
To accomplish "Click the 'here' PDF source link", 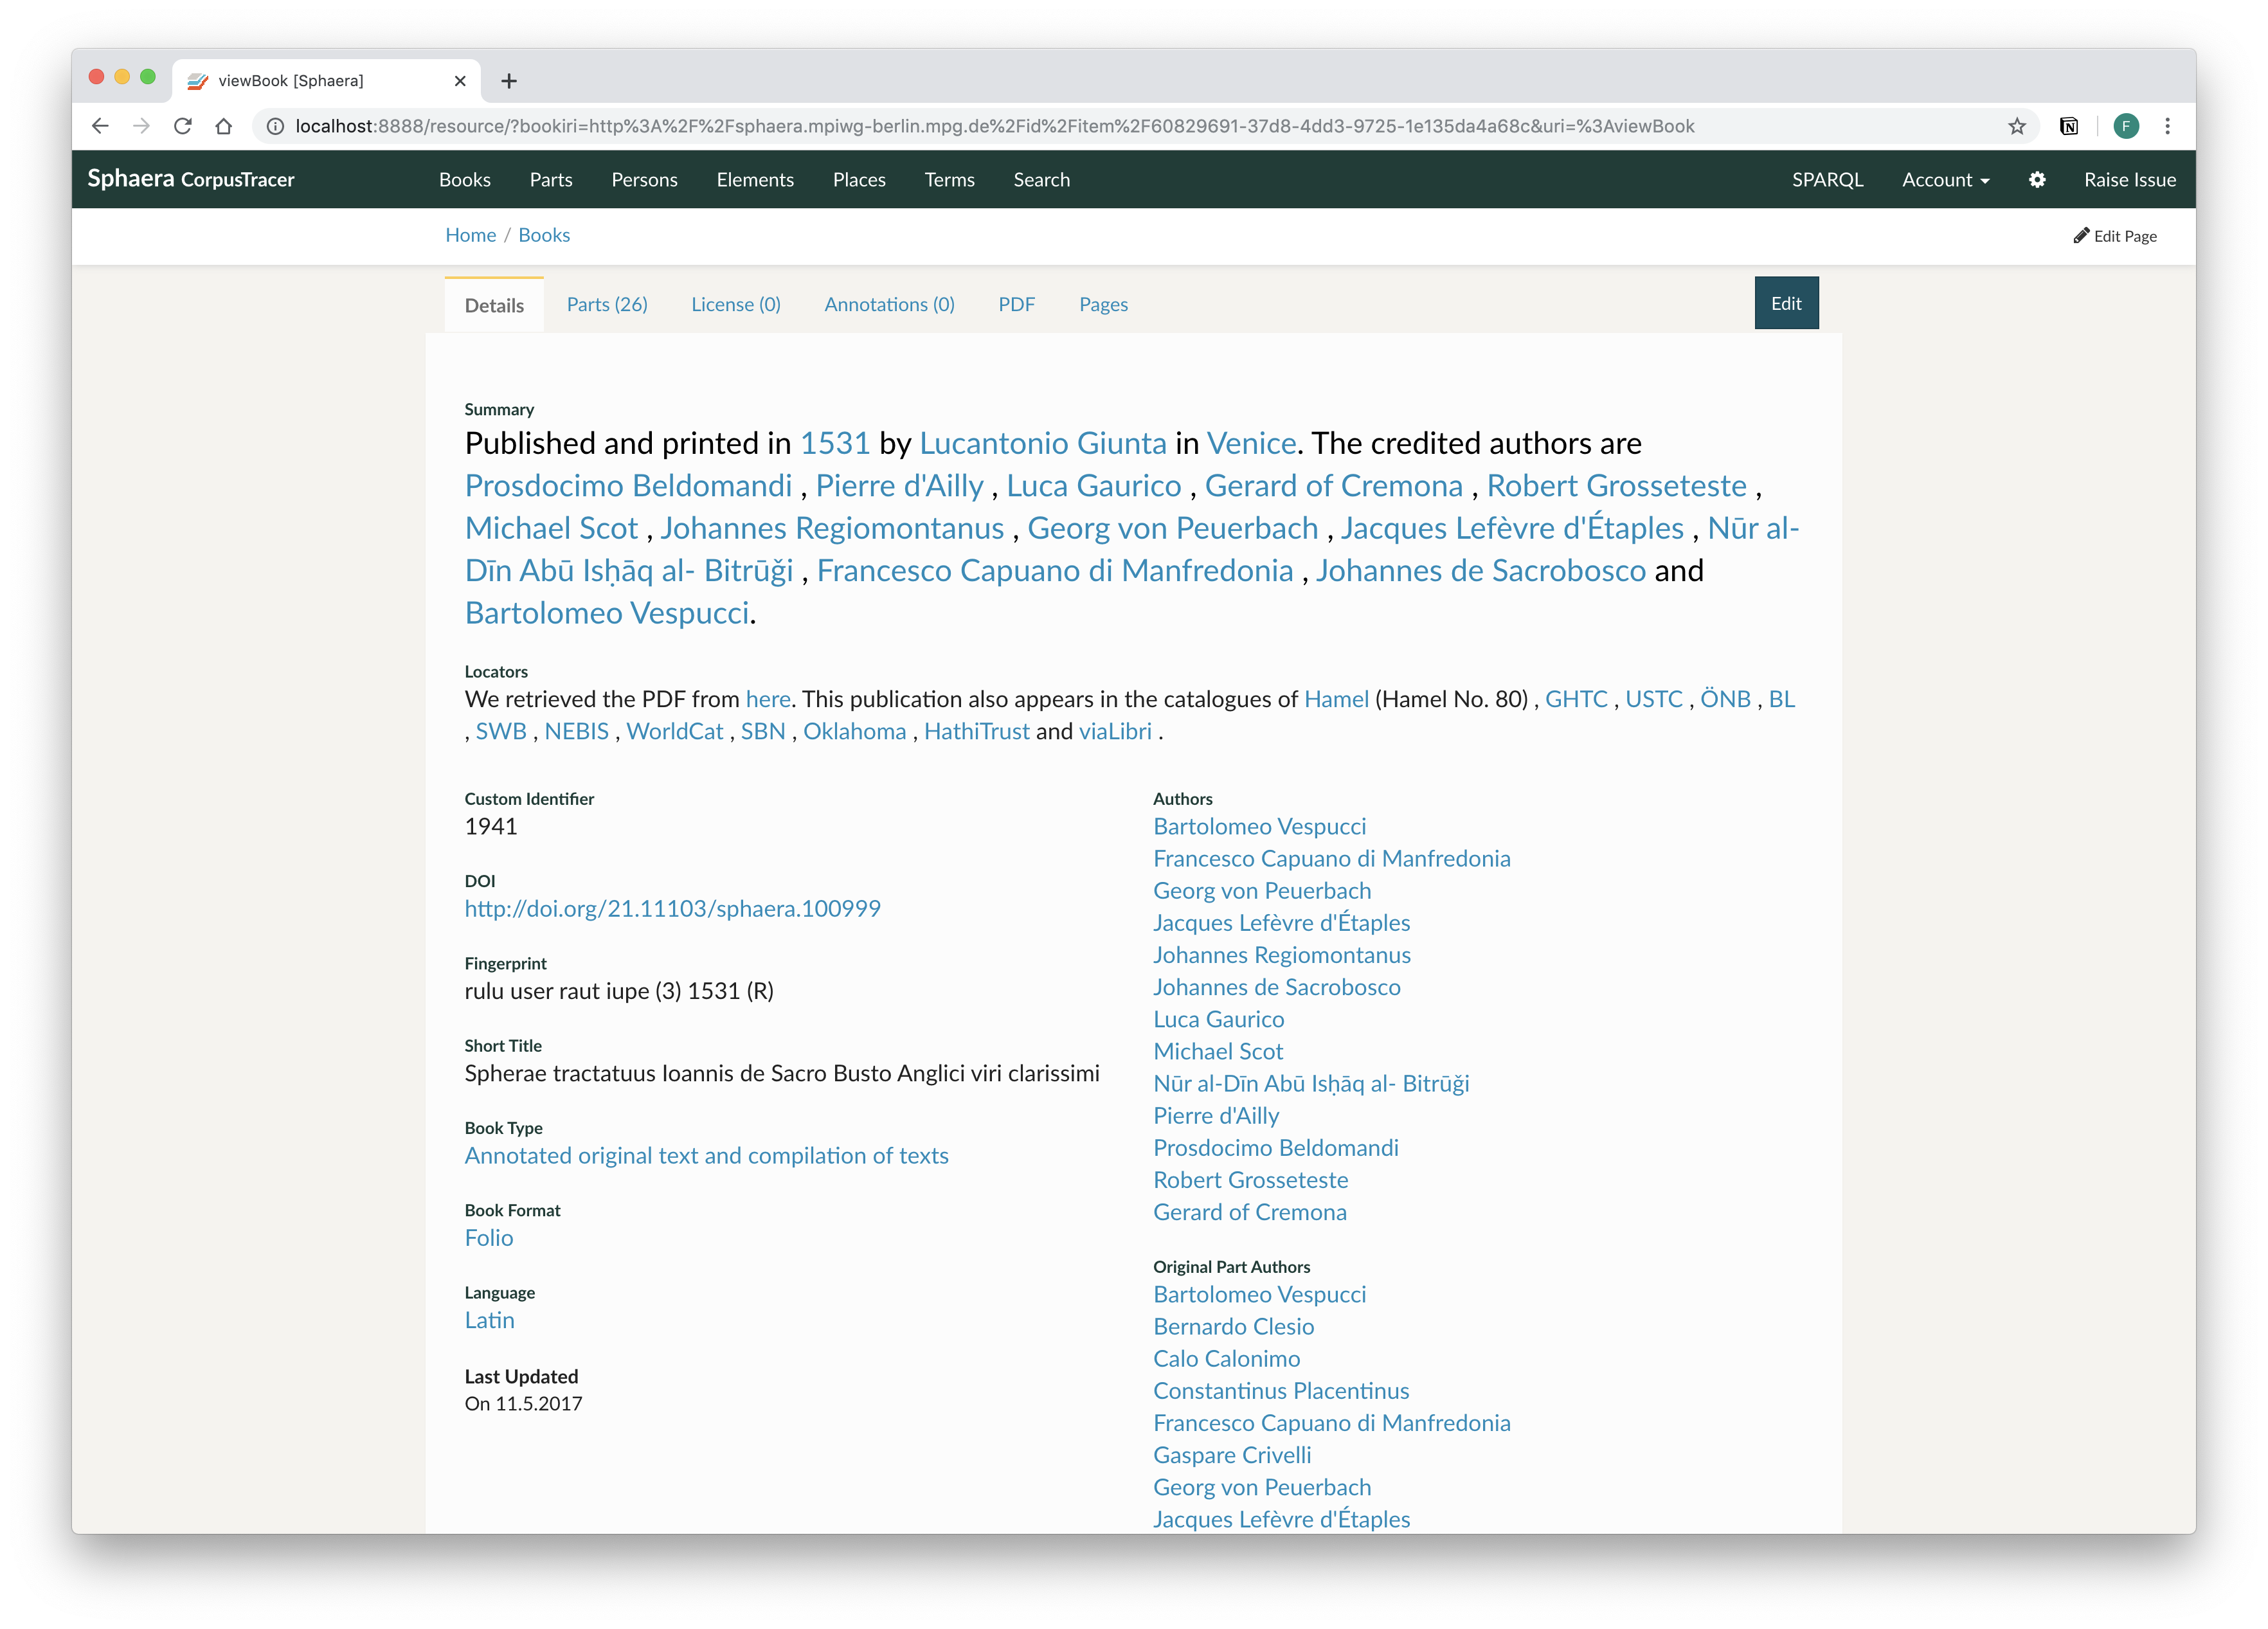I will click(768, 699).
